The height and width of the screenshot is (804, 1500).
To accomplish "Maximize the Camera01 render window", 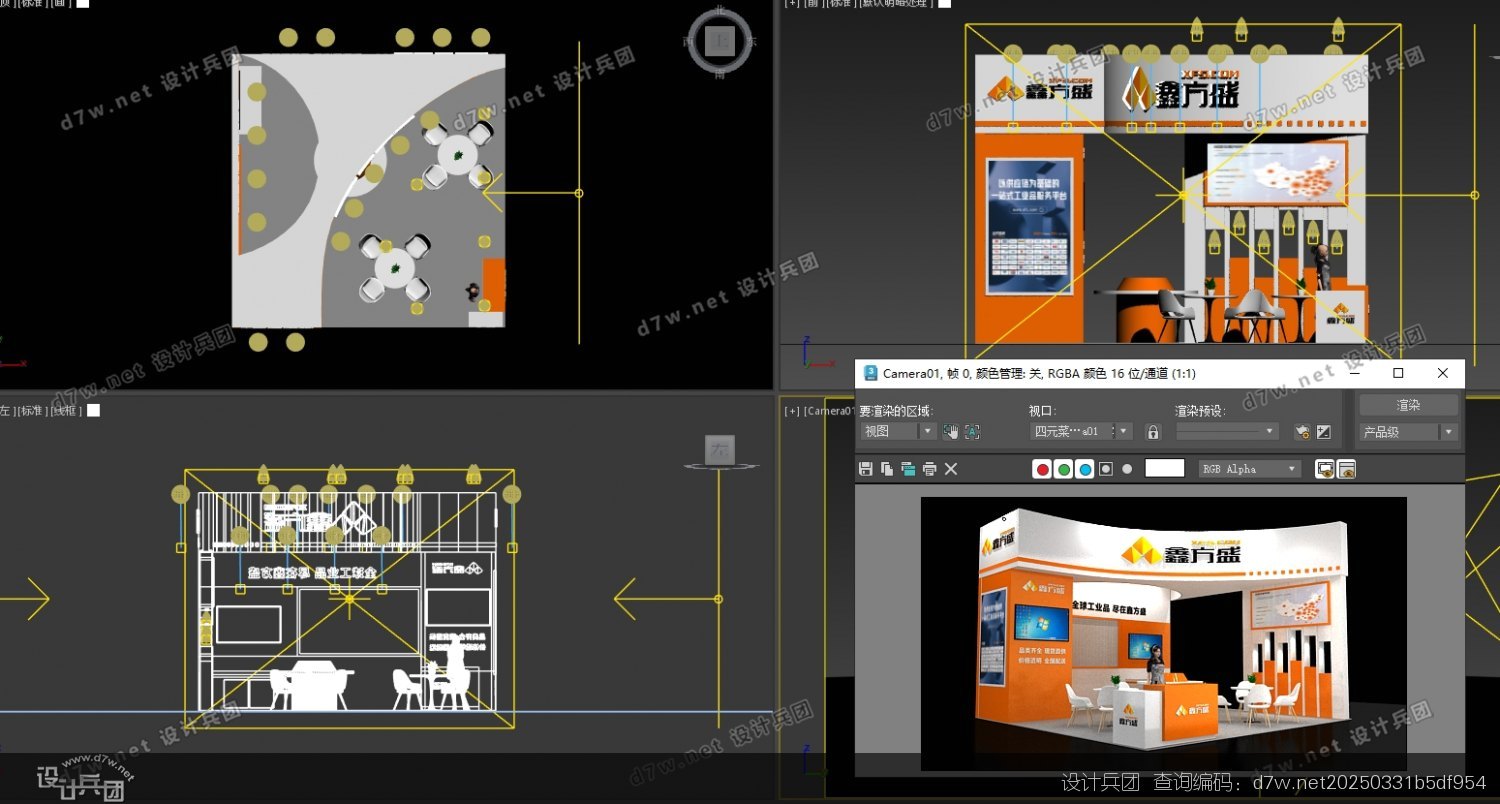I will pos(1398,373).
